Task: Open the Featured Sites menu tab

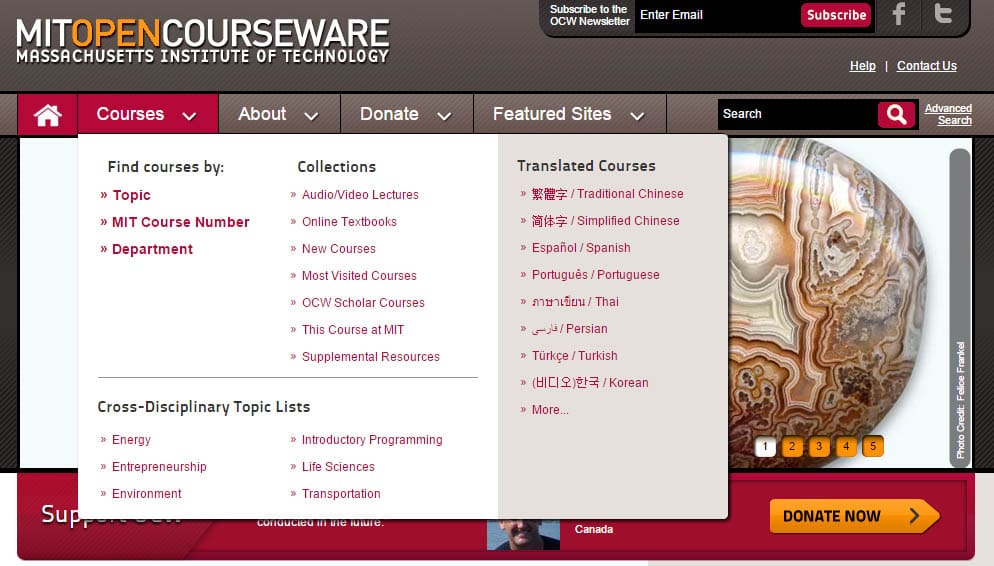Action: pos(570,114)
